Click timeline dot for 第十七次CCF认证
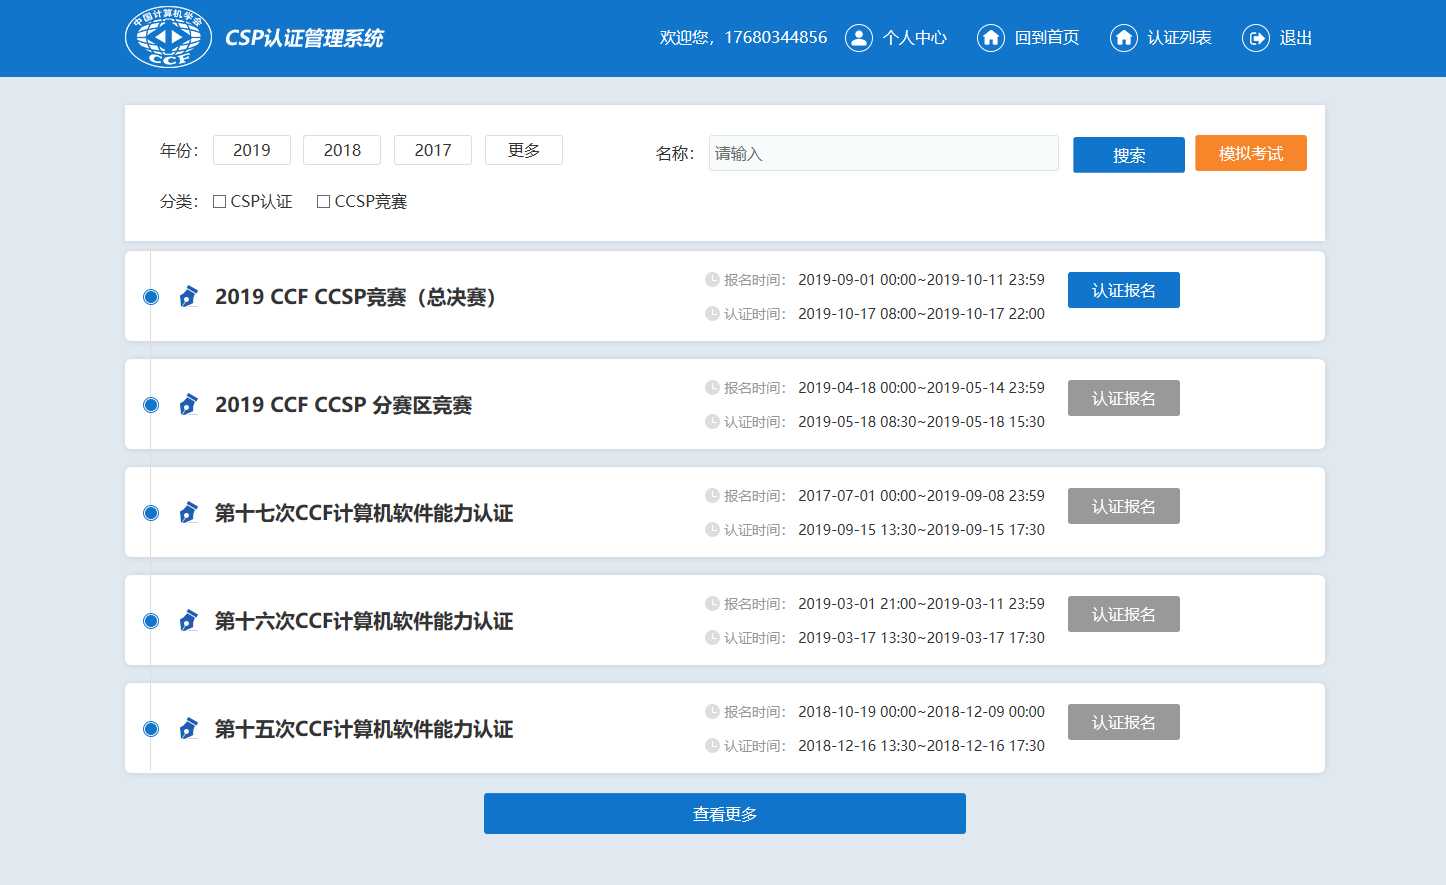The image size is (1446, 885). click(151, 513)
